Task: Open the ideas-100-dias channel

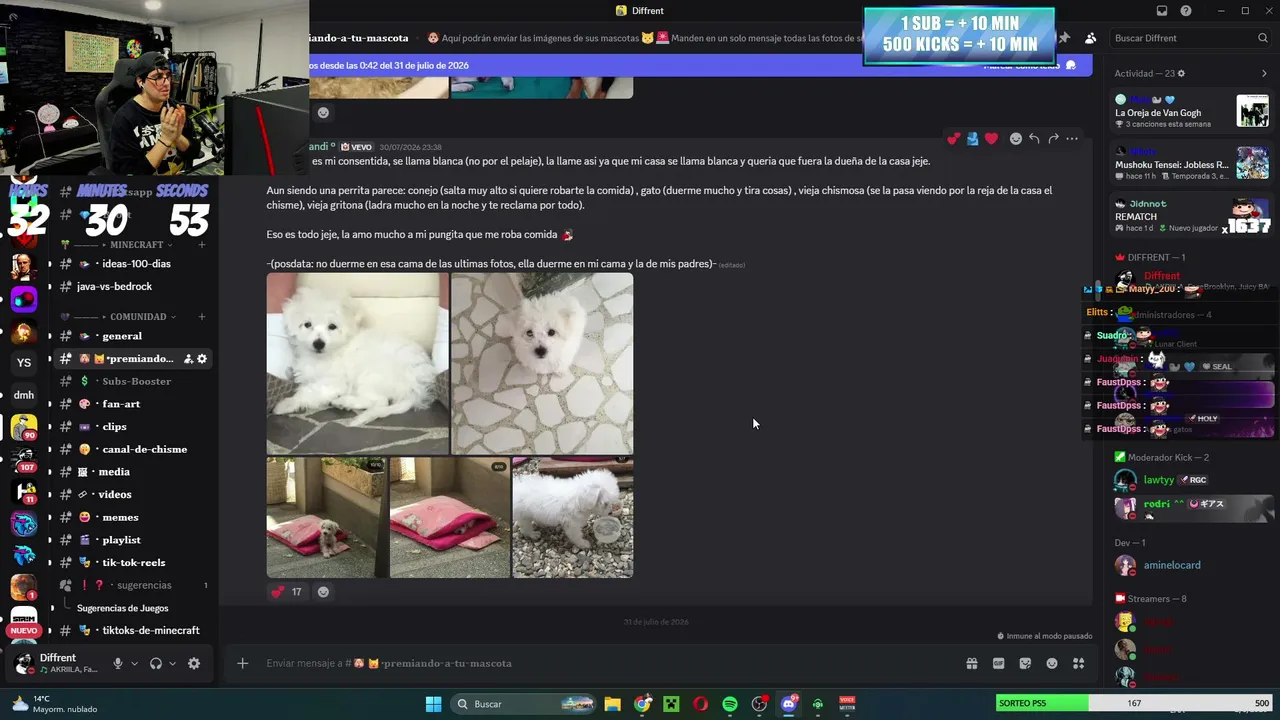Action: 134,264
